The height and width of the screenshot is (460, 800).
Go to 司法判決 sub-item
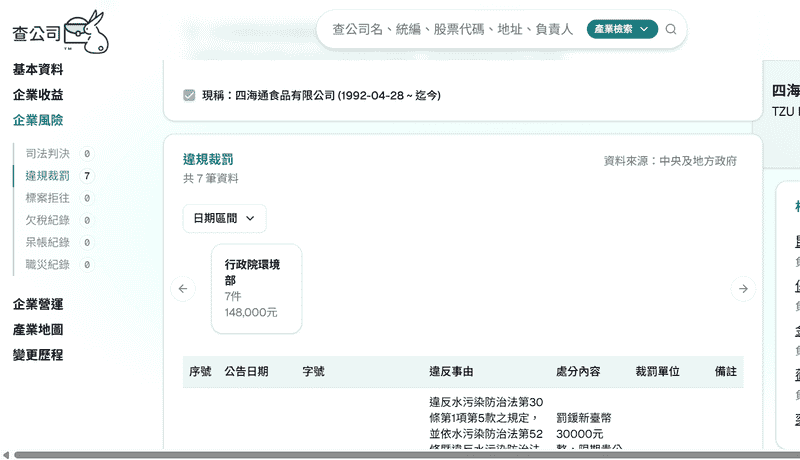pos(47,154)
